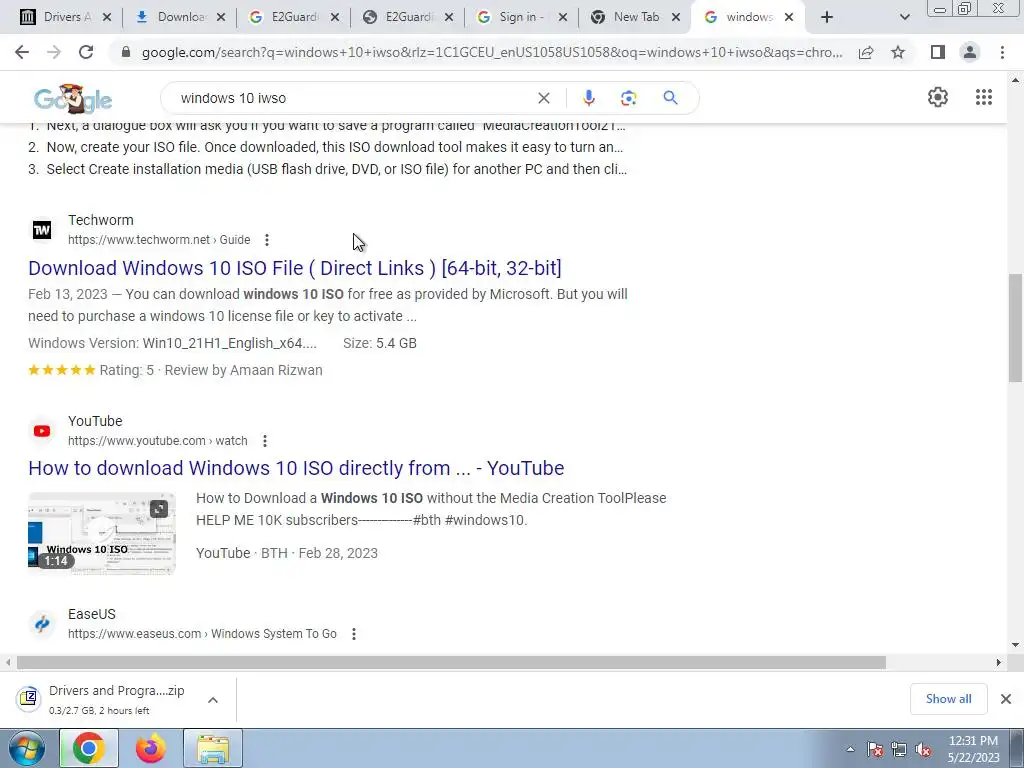1024x768 pixels.
Task: Open a new browser tab
Action: click(x=827, y=17)
